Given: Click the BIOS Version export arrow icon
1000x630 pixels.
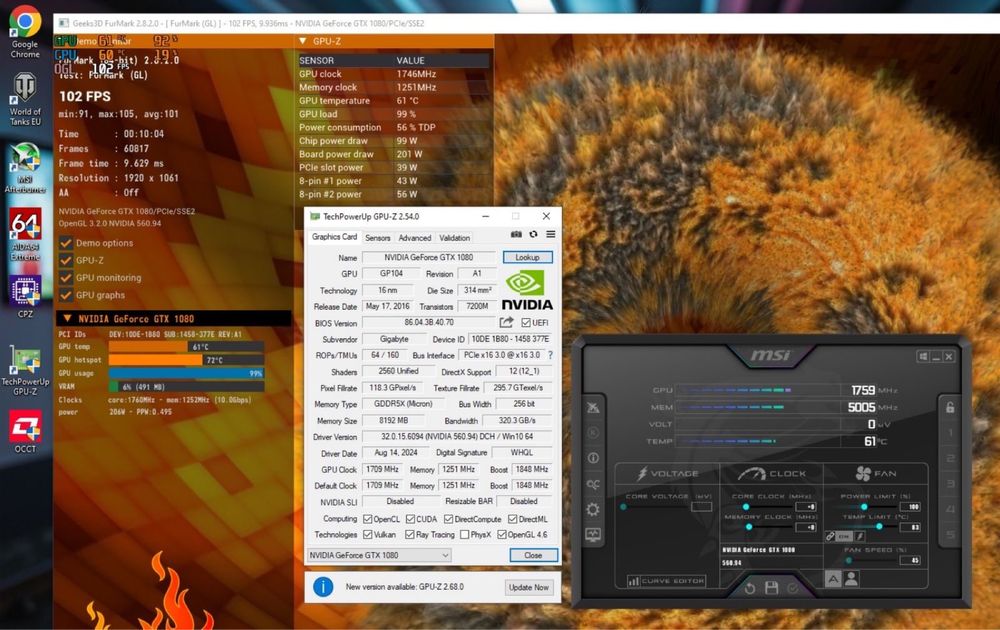Looking at the screenshot, I should pyautogui.click(x=506, y=323).
